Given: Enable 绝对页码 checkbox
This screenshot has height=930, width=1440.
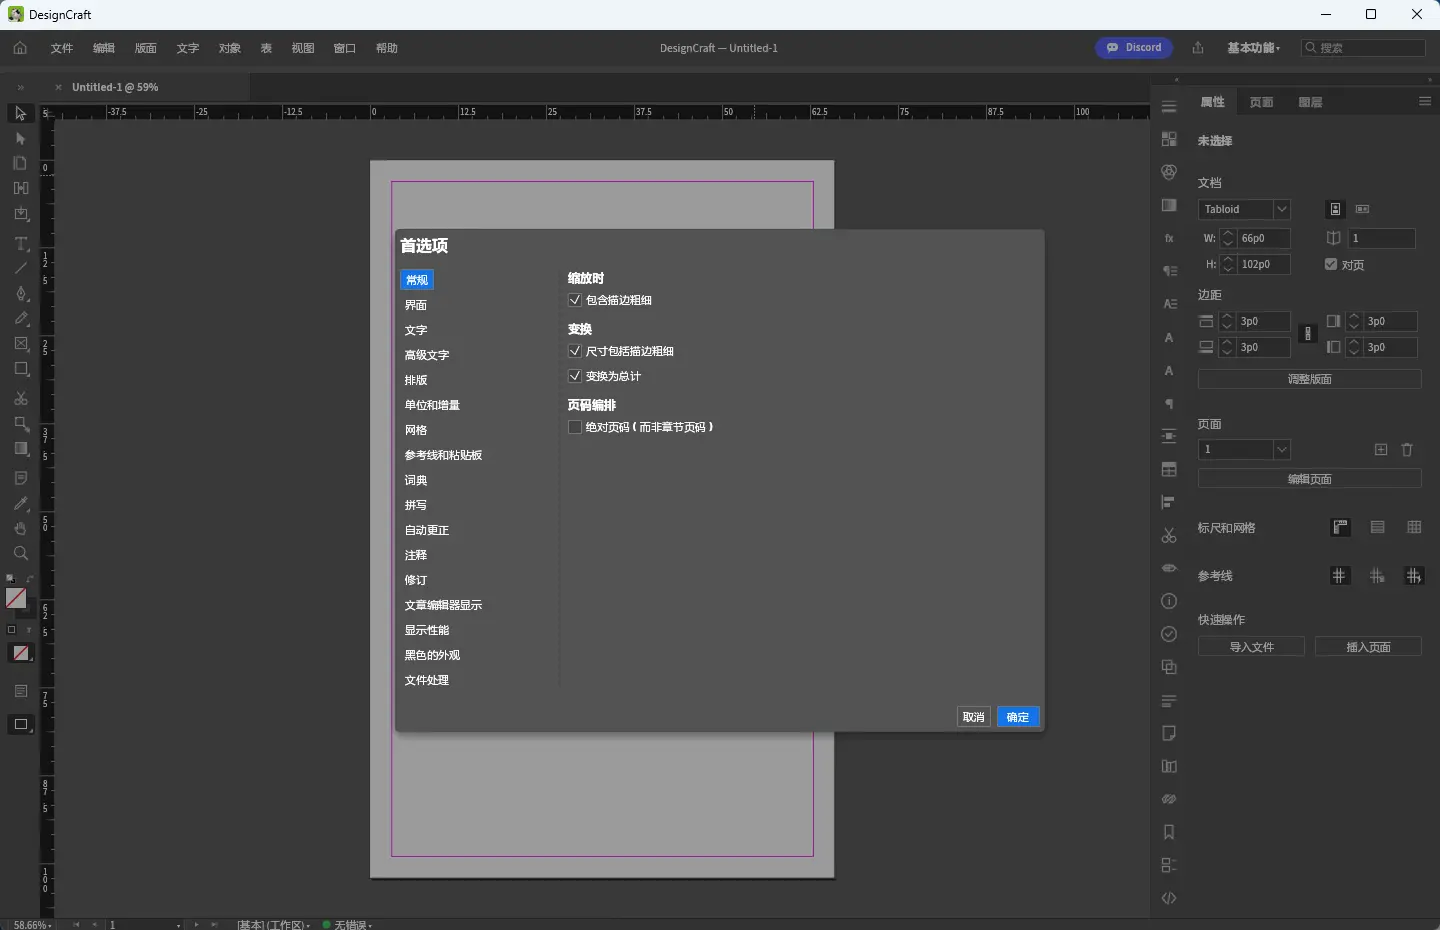Looking at the screenshot, I should coord(575,427).
